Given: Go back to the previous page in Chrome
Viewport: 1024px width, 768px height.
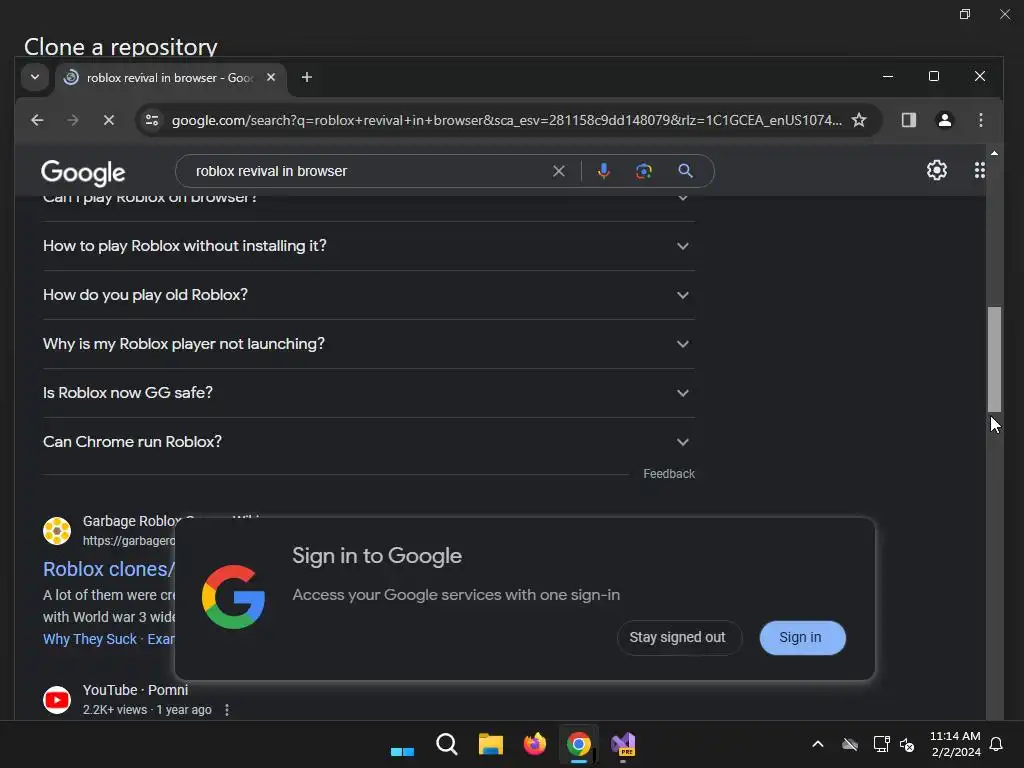Looking at the screenshot, I should 37,120.
